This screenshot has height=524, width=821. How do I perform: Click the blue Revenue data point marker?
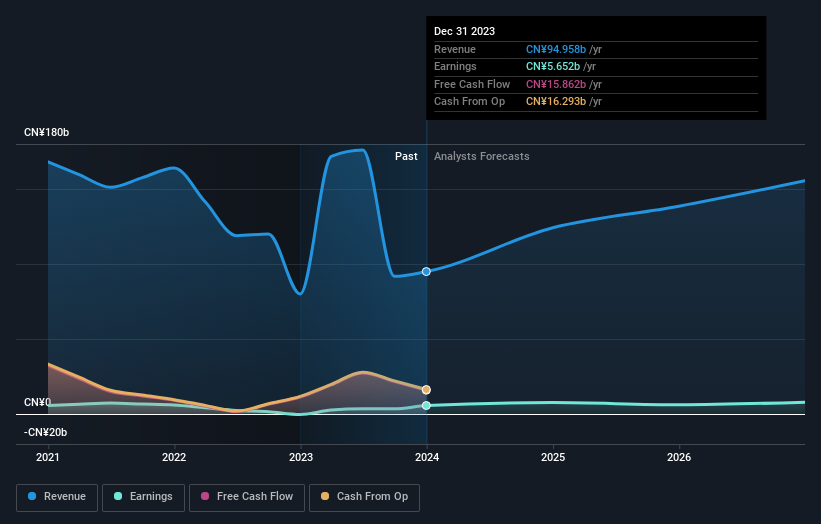(426, 271)
